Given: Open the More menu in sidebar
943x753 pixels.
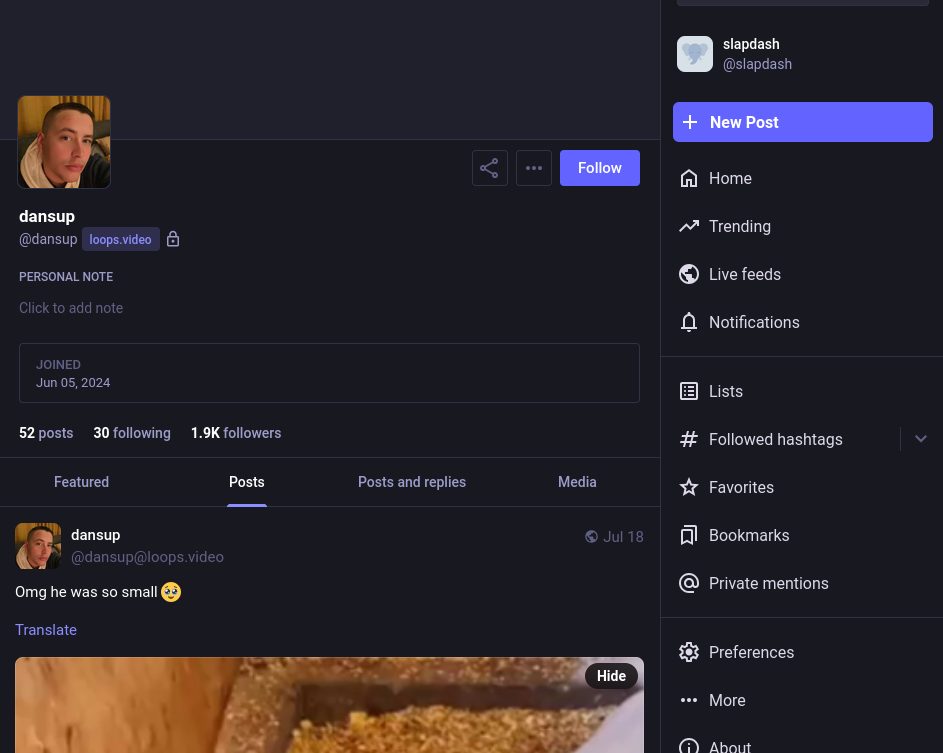Looking at the screenshot, I should point(726,701).
